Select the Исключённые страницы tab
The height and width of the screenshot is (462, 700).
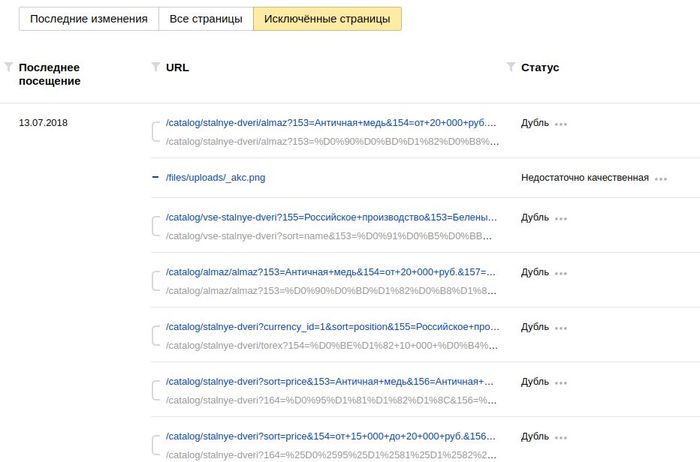tap(327, 19)
